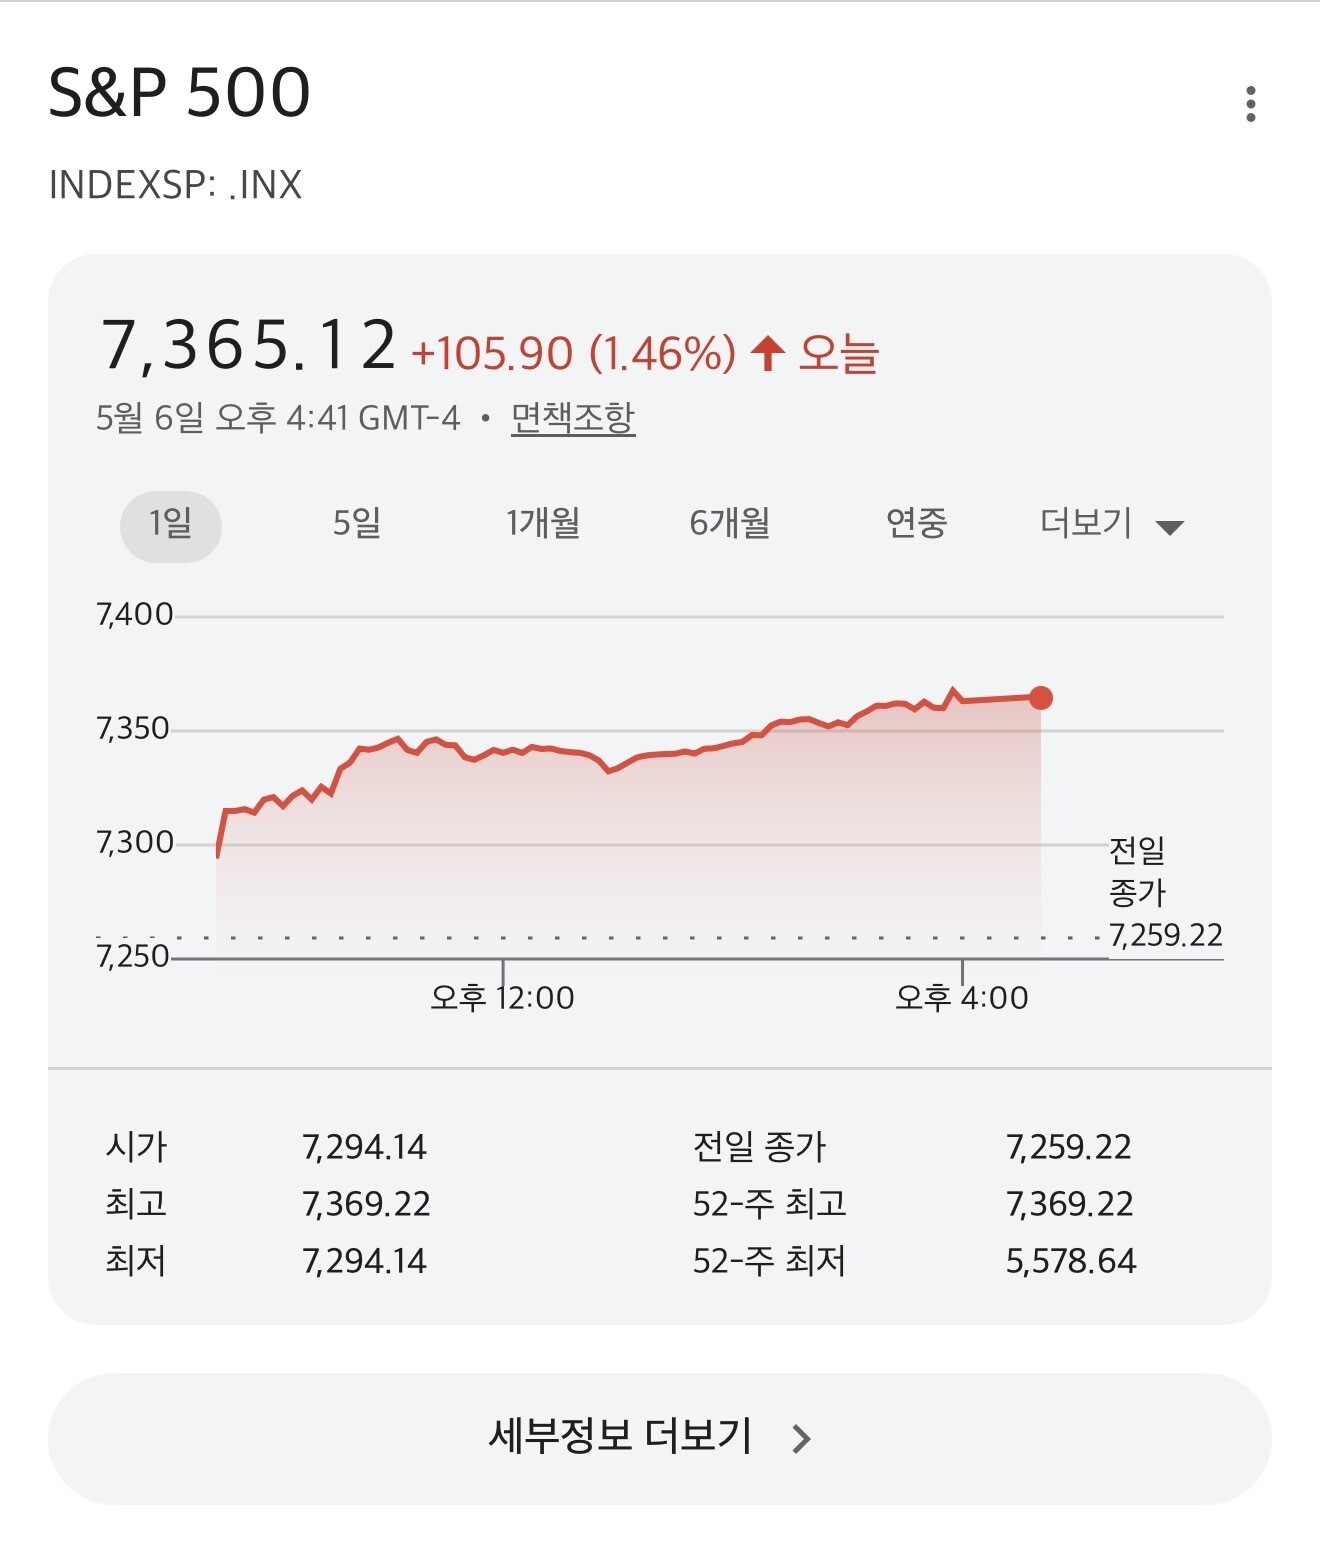
Task: Click the 전일 종가 7,259.22 chart label
Action: tap(1166, 893)
